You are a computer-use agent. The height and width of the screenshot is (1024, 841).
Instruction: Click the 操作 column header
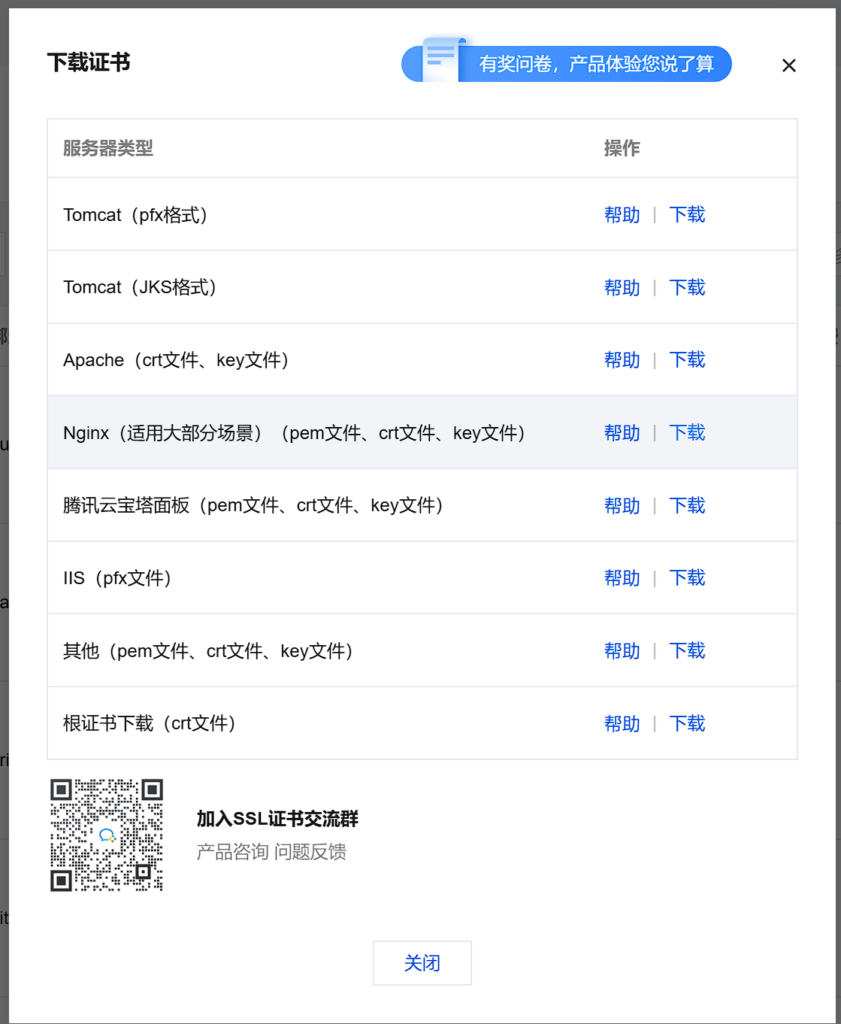pos(622,148)
